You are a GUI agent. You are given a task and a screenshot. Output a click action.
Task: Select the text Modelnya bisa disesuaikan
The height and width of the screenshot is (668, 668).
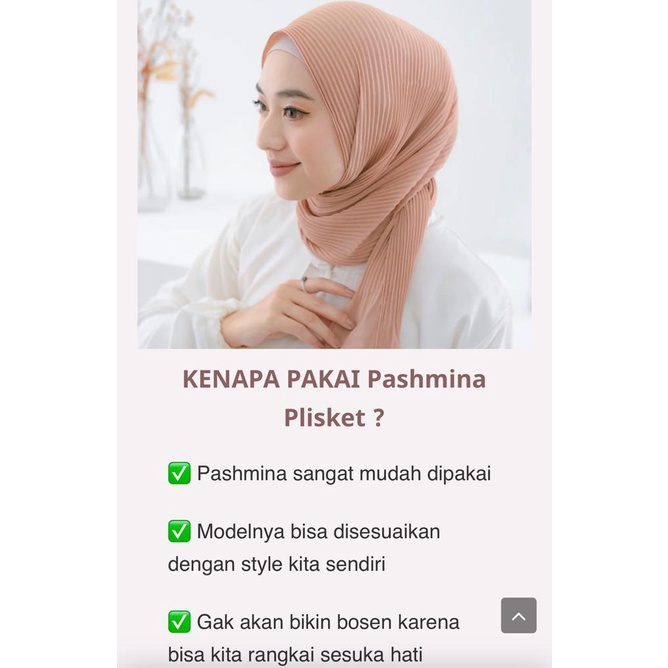(x=318, y=532)
